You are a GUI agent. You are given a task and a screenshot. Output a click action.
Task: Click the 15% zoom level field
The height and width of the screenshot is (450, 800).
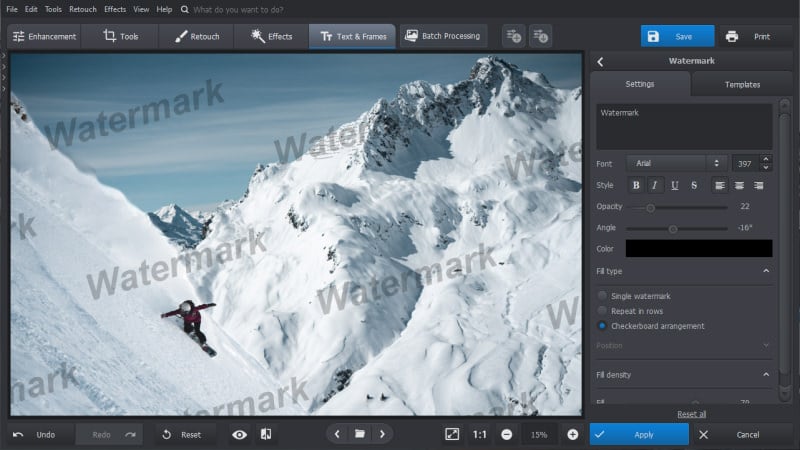pos(539,435)
